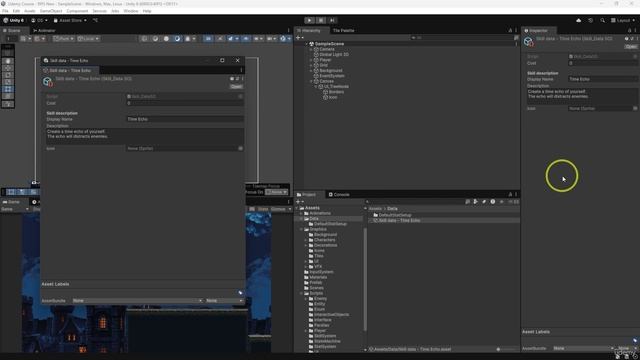Click asset label tag icon in floating window
This screenshot has height=360, width=640.
point(240,293)
